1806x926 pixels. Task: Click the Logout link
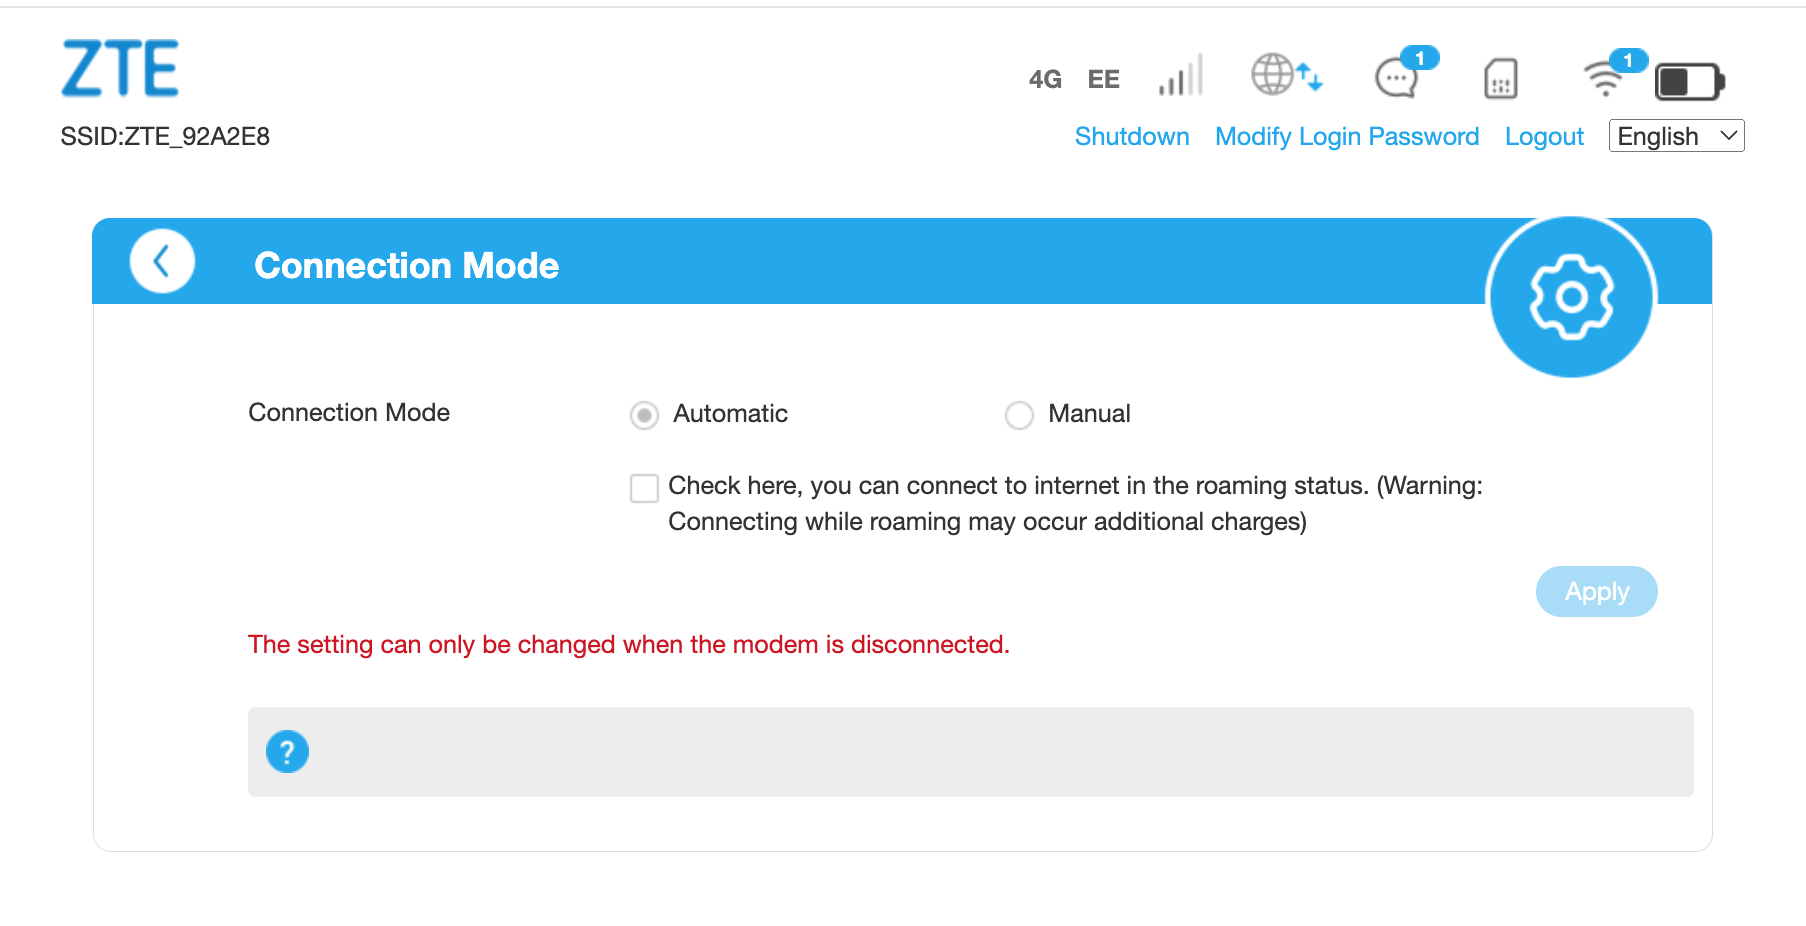pyautogui.click(x=1544, y=136)
